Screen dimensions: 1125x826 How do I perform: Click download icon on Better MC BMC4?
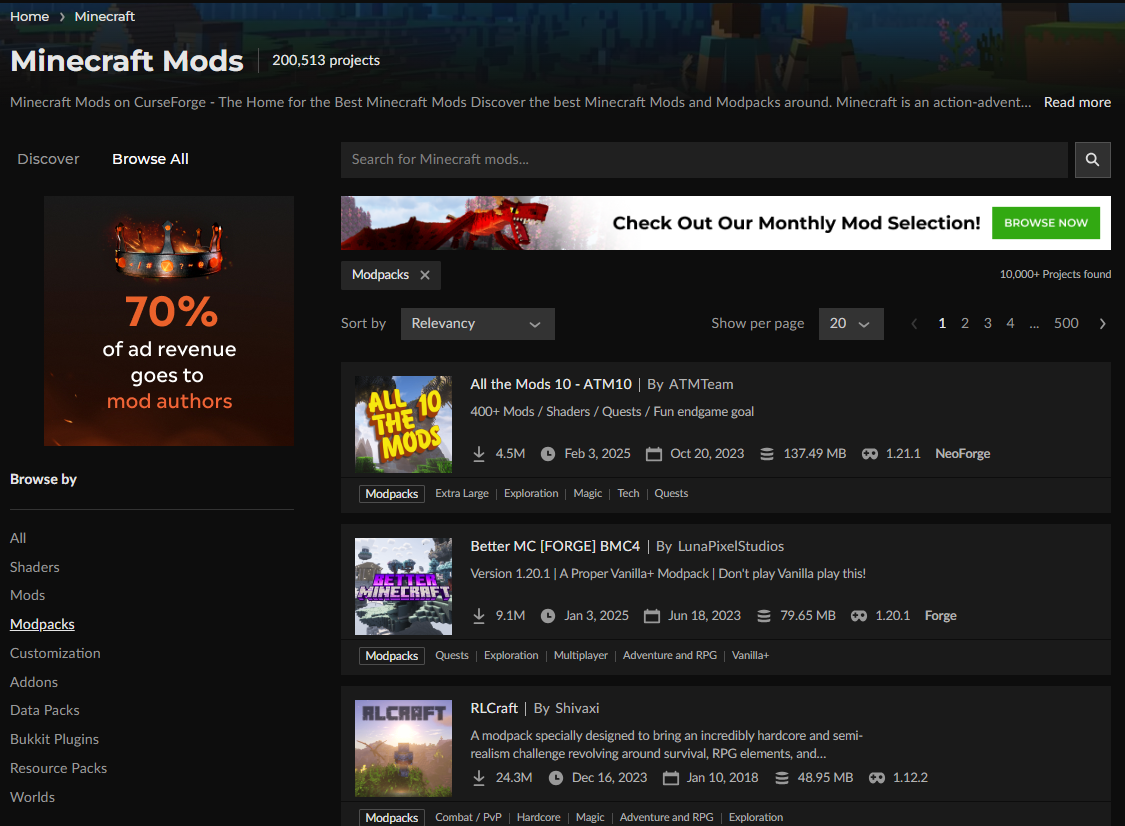point(479,616)
